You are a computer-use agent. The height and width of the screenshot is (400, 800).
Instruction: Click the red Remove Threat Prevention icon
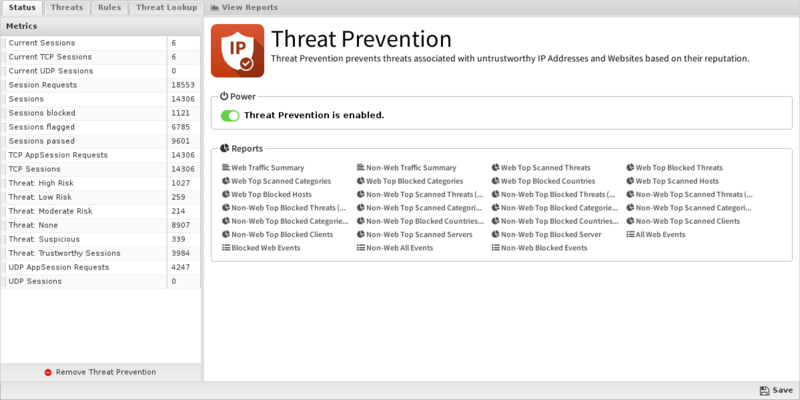tap(48, 372)
